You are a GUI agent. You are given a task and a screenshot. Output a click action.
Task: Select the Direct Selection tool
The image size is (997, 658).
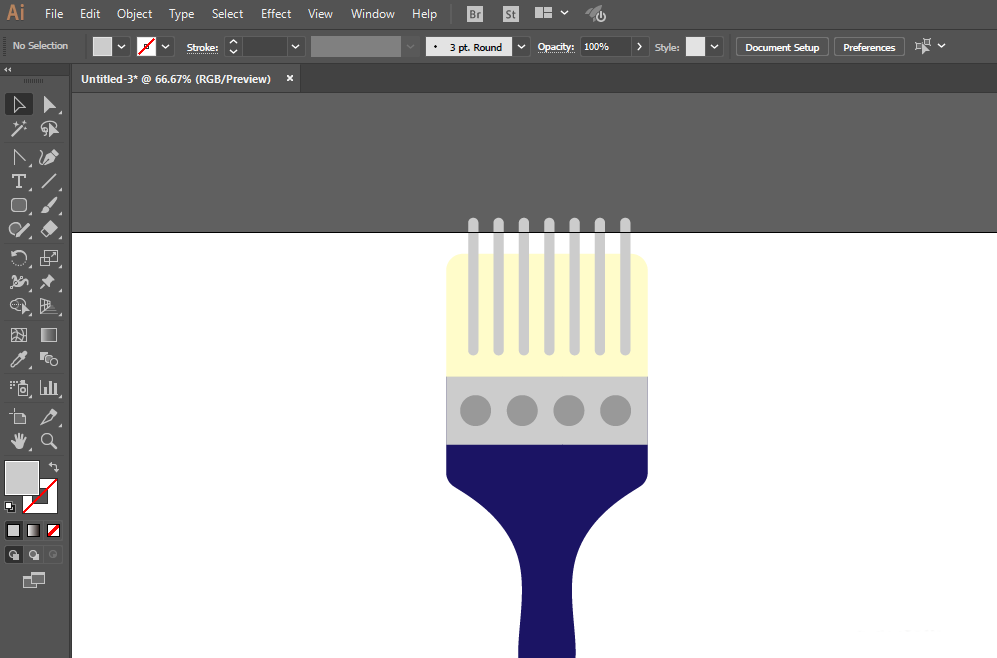tap(49, 104)
